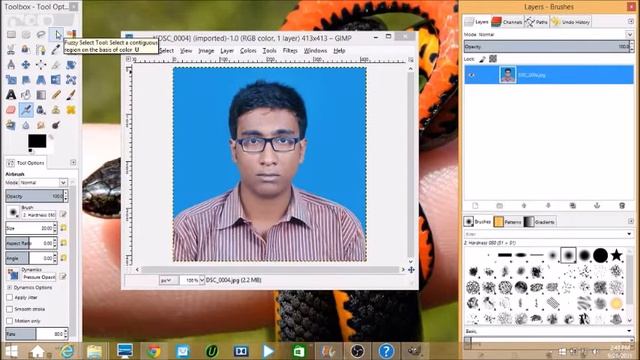
Task: Switch to the Gradients tab
Action: tap(540, 222)
